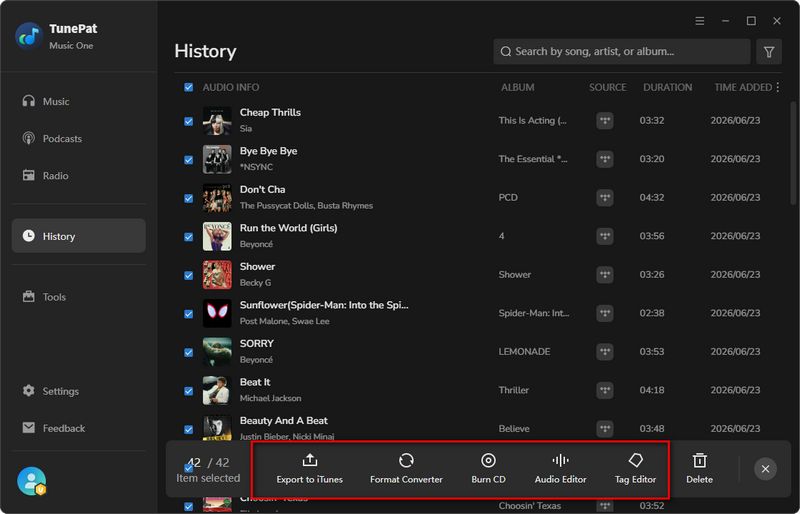Uncheck the Beat It checkbox
The height and width of the screenshot is (514, 800).
point(189,391)
